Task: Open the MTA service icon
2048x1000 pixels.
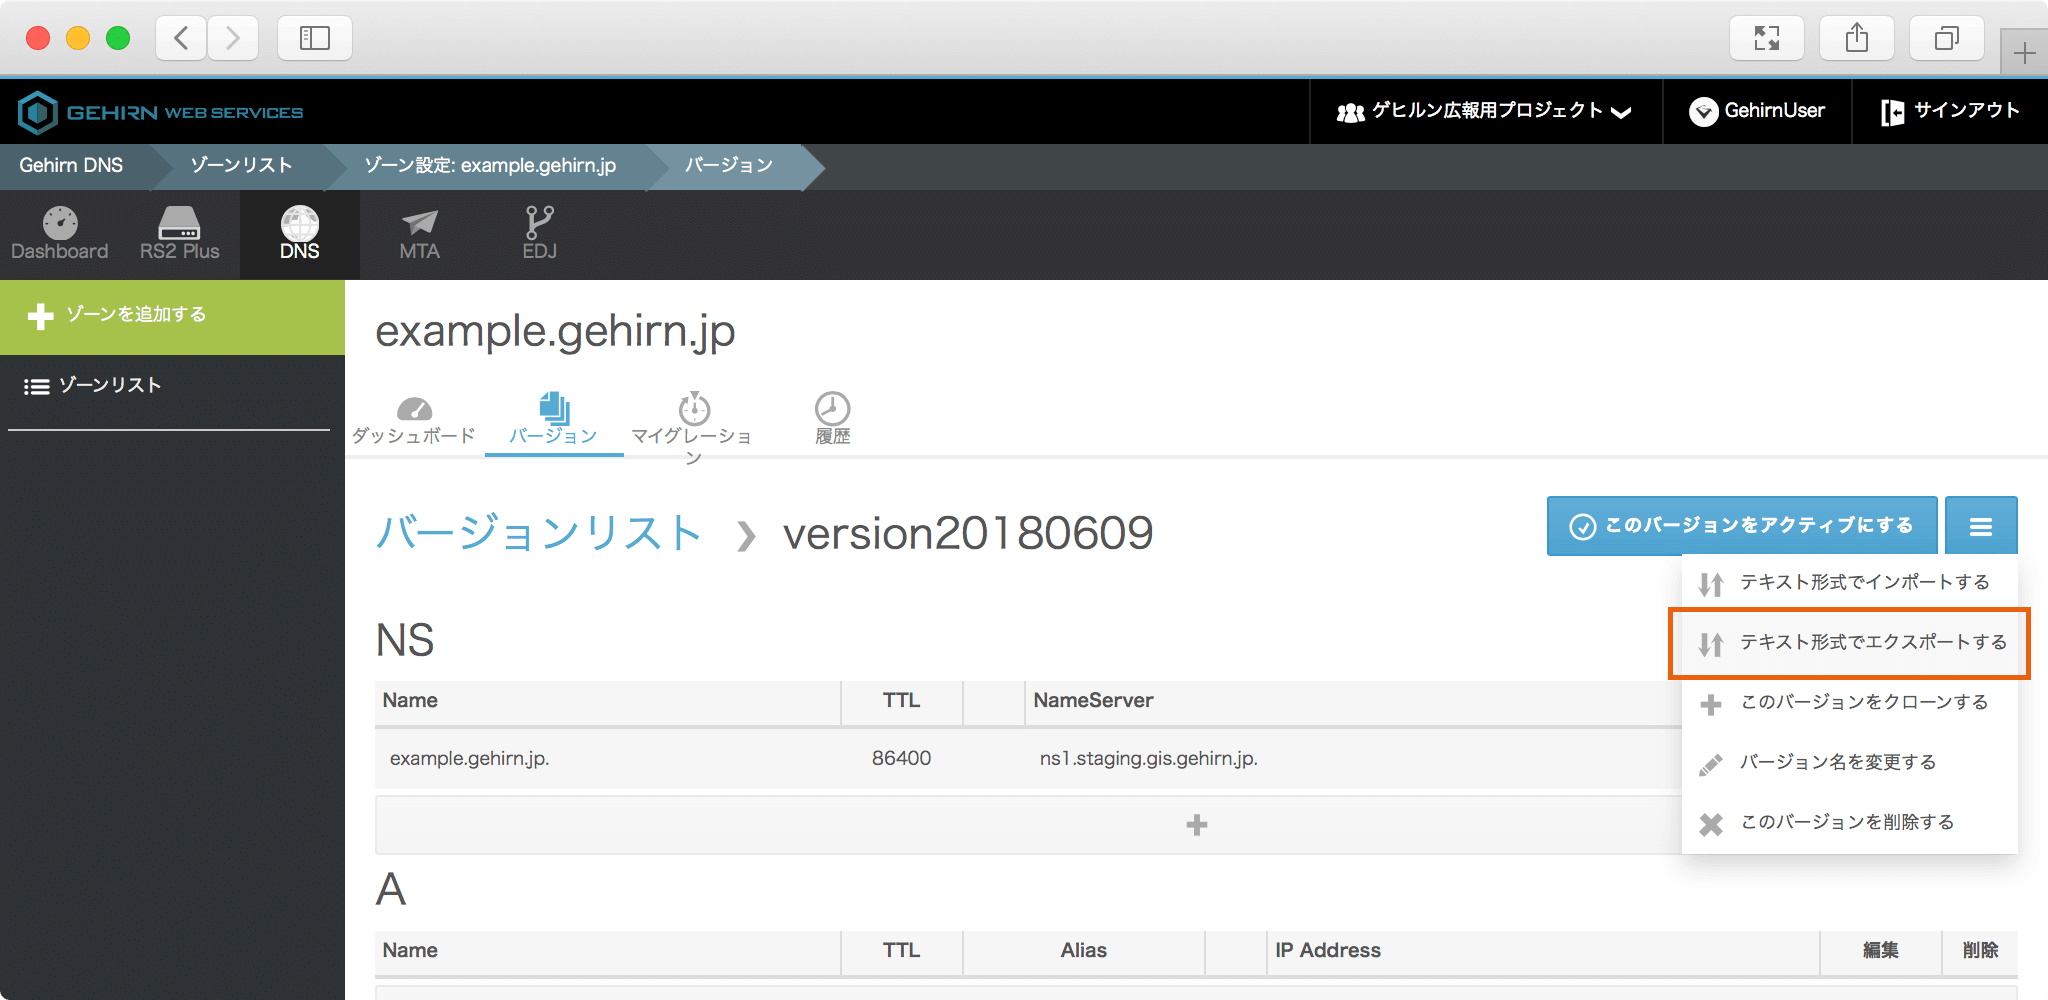Action: (419, 234)
